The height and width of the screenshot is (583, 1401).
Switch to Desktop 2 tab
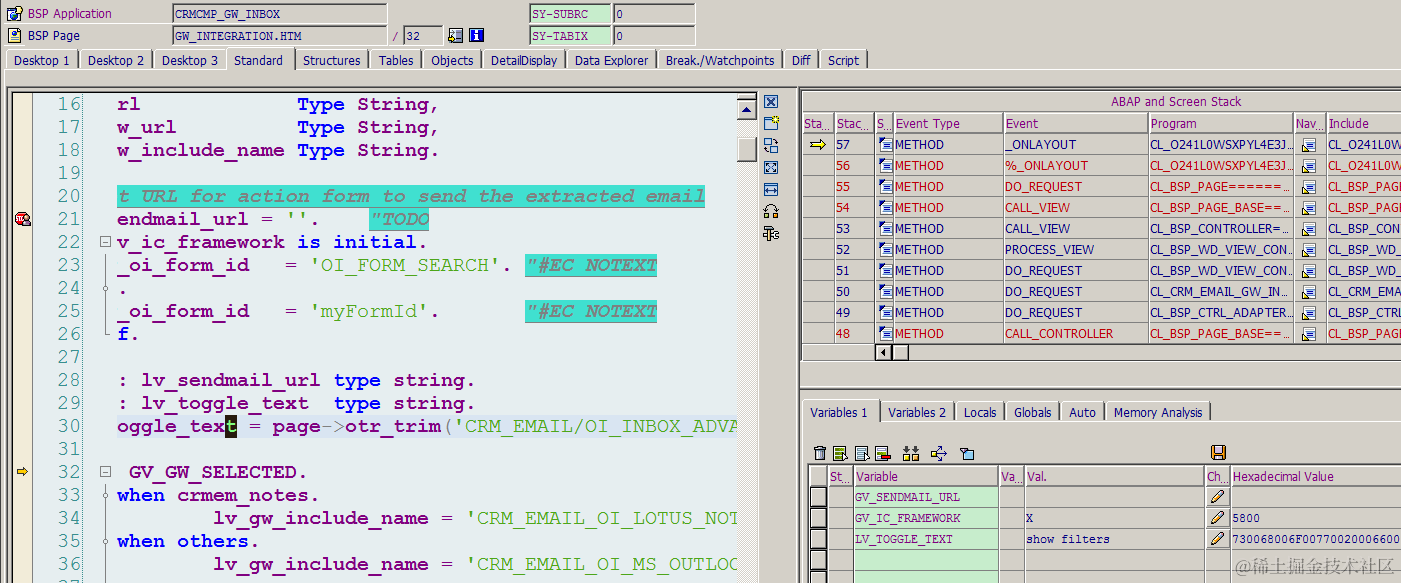click(x=116, y=60)
